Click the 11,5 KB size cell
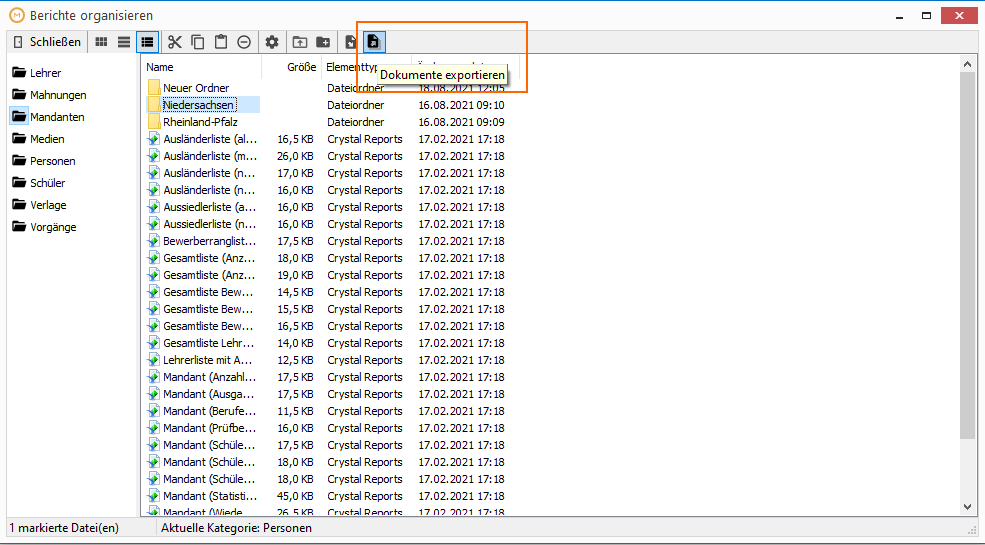The image size is (985, 545). tap(295, 411)
